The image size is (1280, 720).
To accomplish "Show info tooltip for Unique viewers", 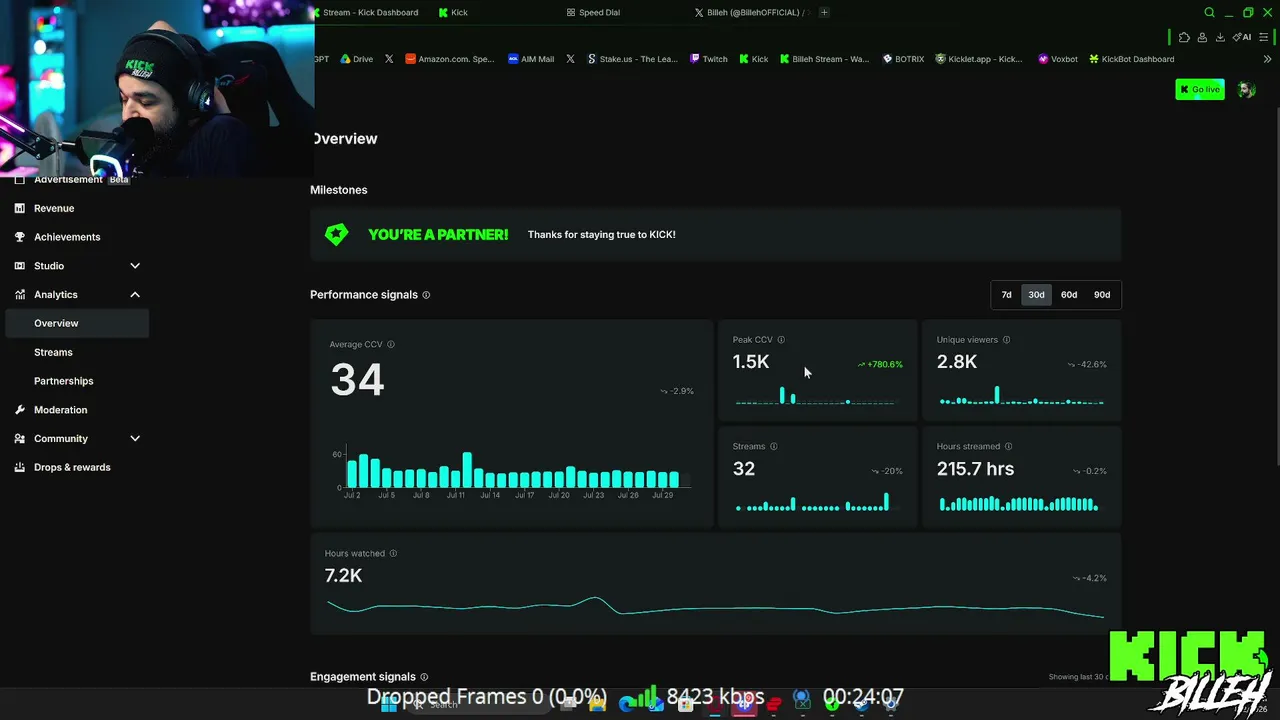I will pyautogui.click(x=1006, y=340).
